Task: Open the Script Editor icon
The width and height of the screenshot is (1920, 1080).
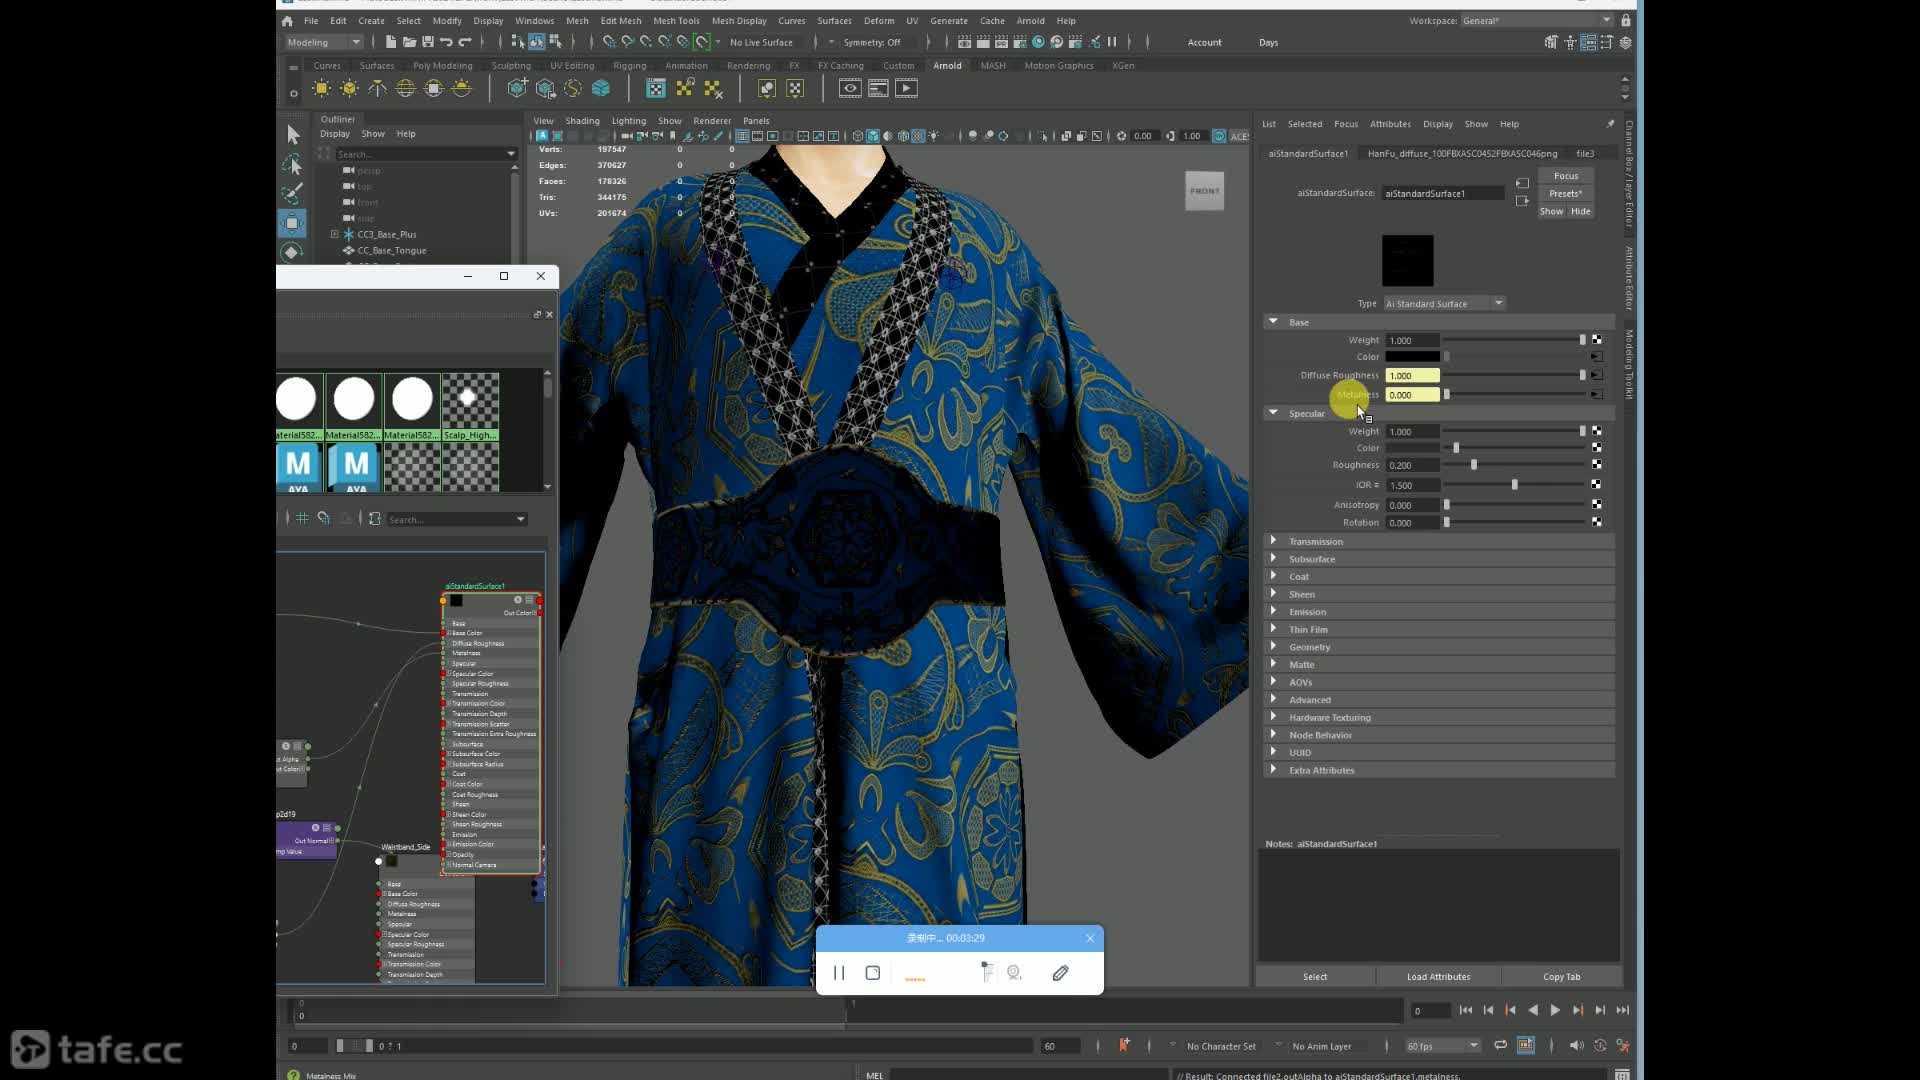Action: click(1621, 1075)
